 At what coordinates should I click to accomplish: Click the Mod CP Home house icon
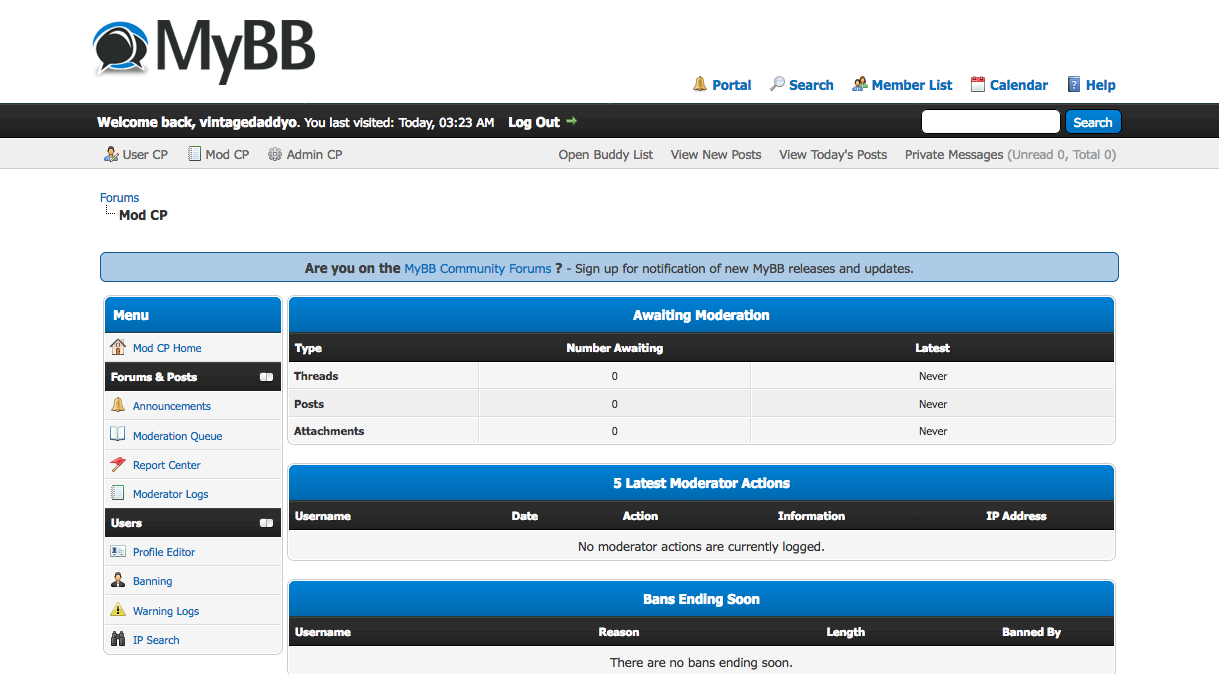point(118,347)
